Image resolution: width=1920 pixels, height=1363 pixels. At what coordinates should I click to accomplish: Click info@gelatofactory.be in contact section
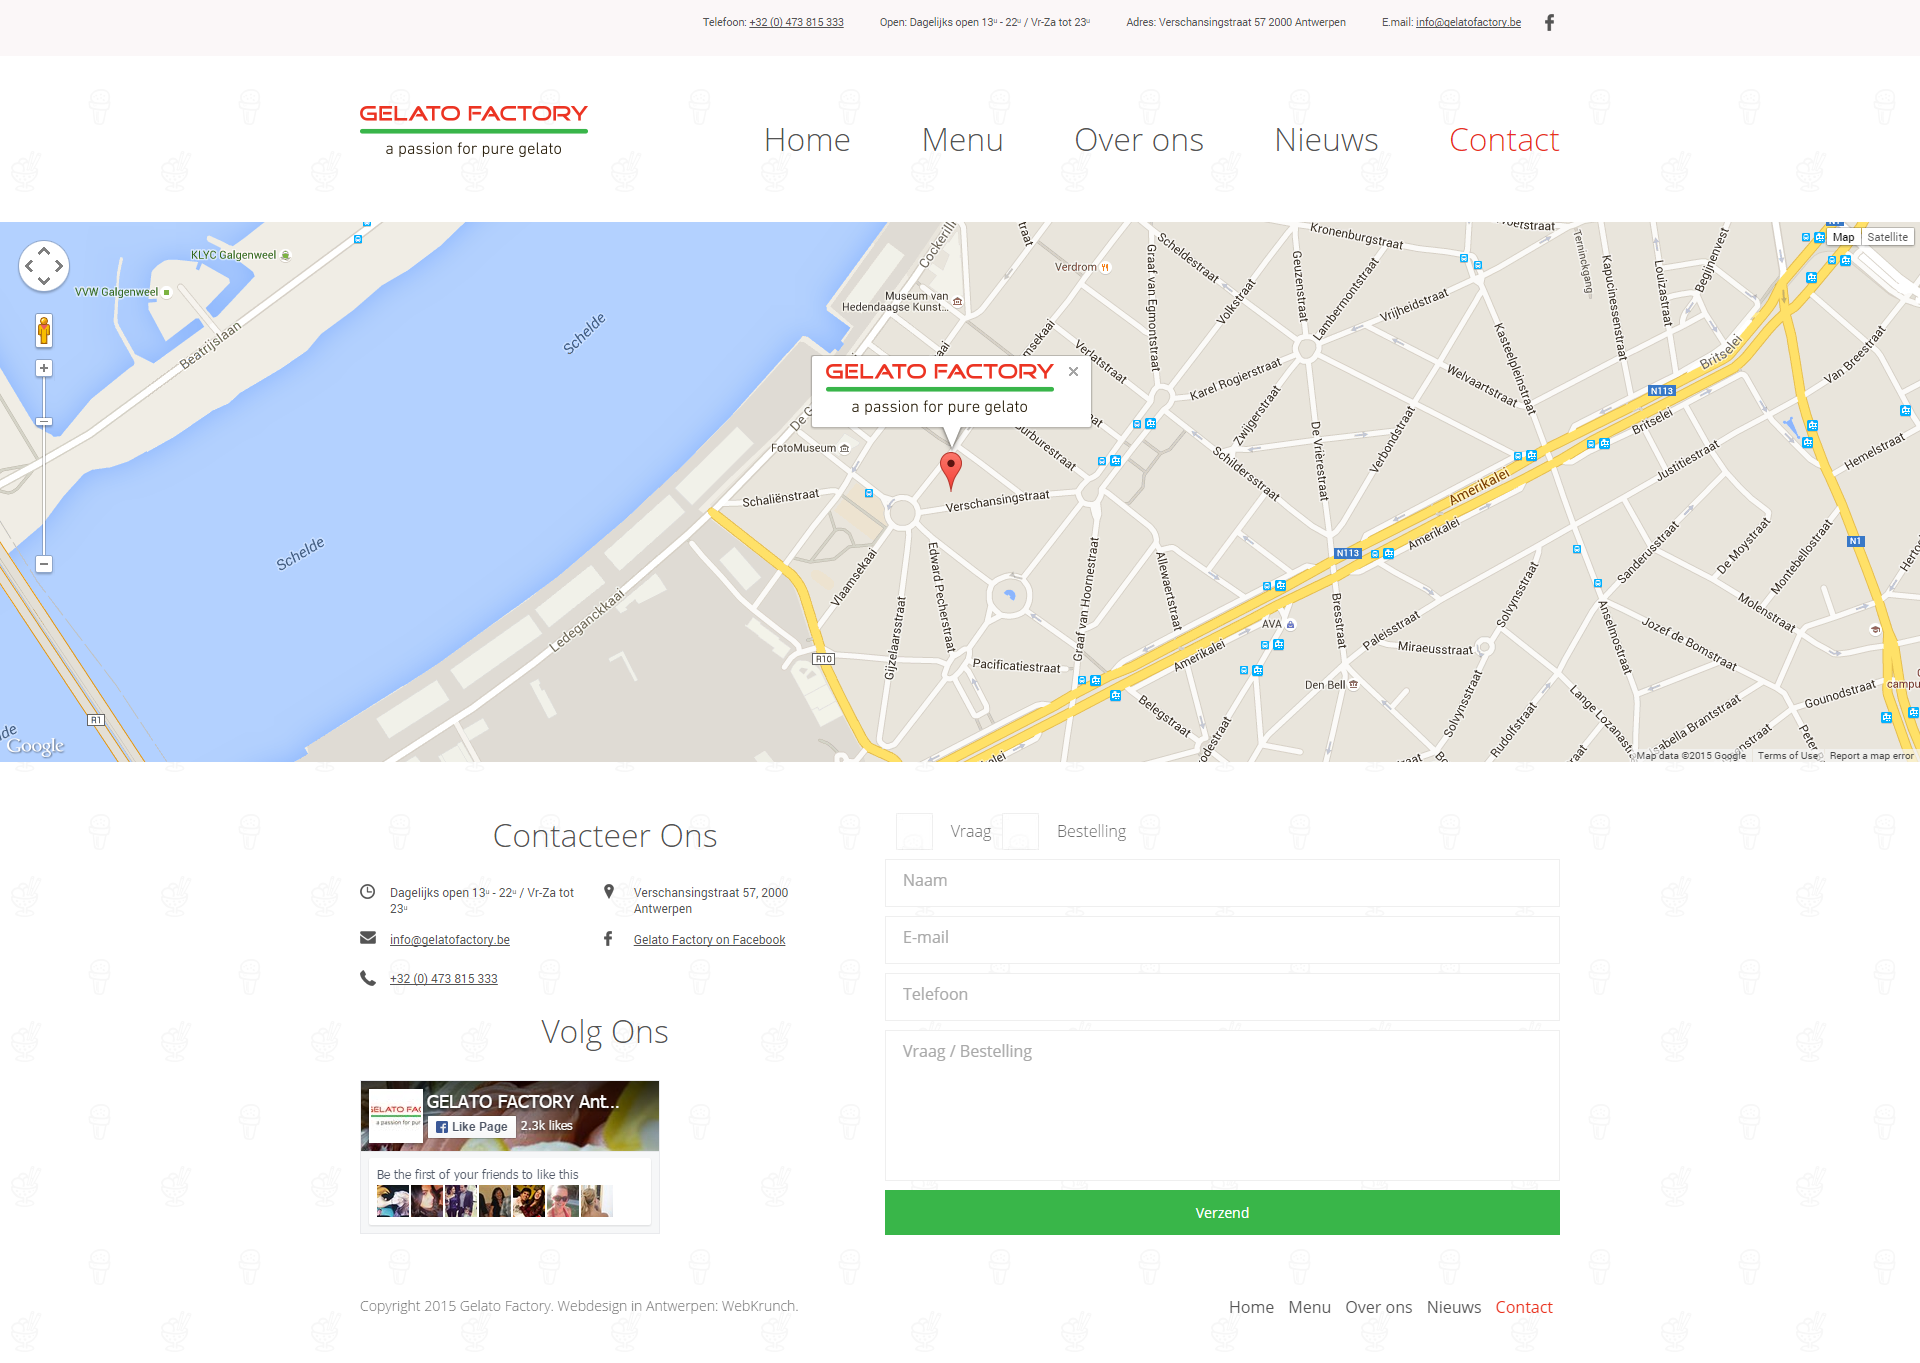pyautogui.click(x=450, y=940)
